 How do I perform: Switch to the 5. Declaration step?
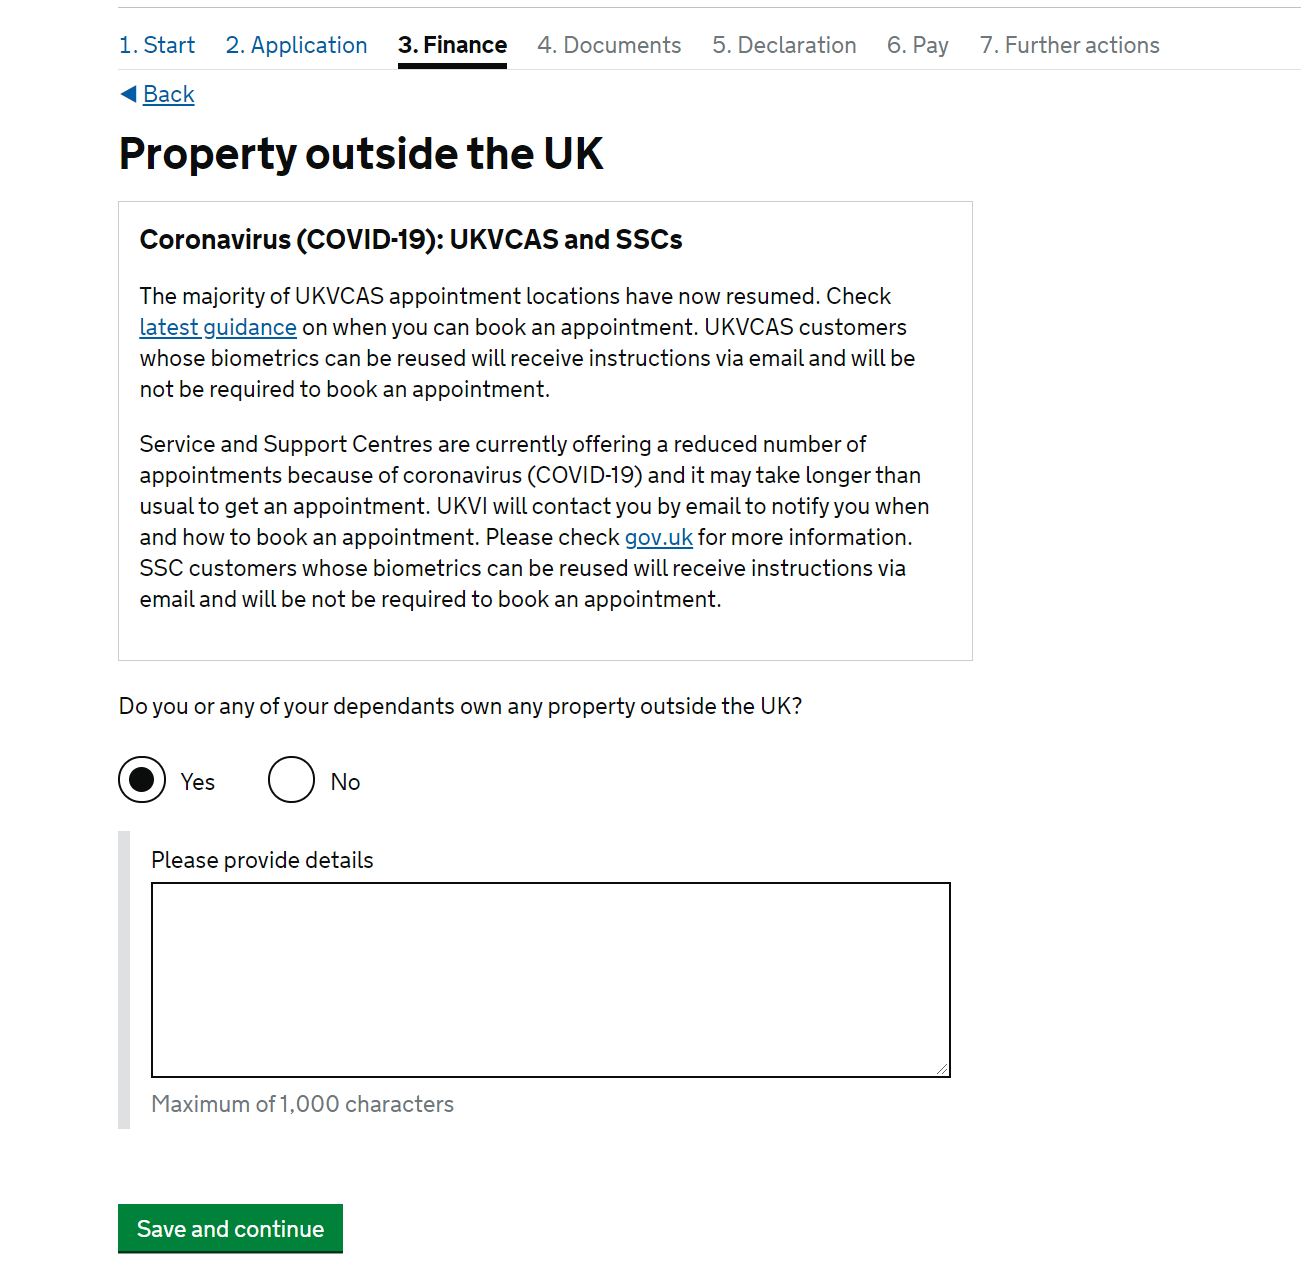tap(785, 45)
